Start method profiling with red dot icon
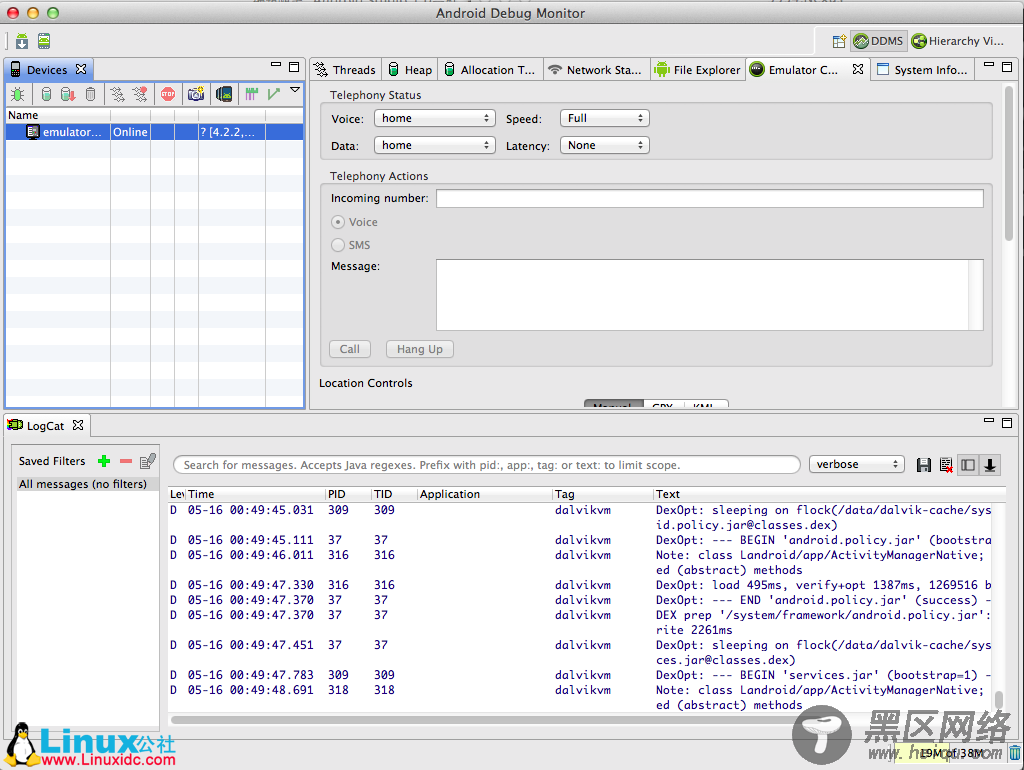 140,94
